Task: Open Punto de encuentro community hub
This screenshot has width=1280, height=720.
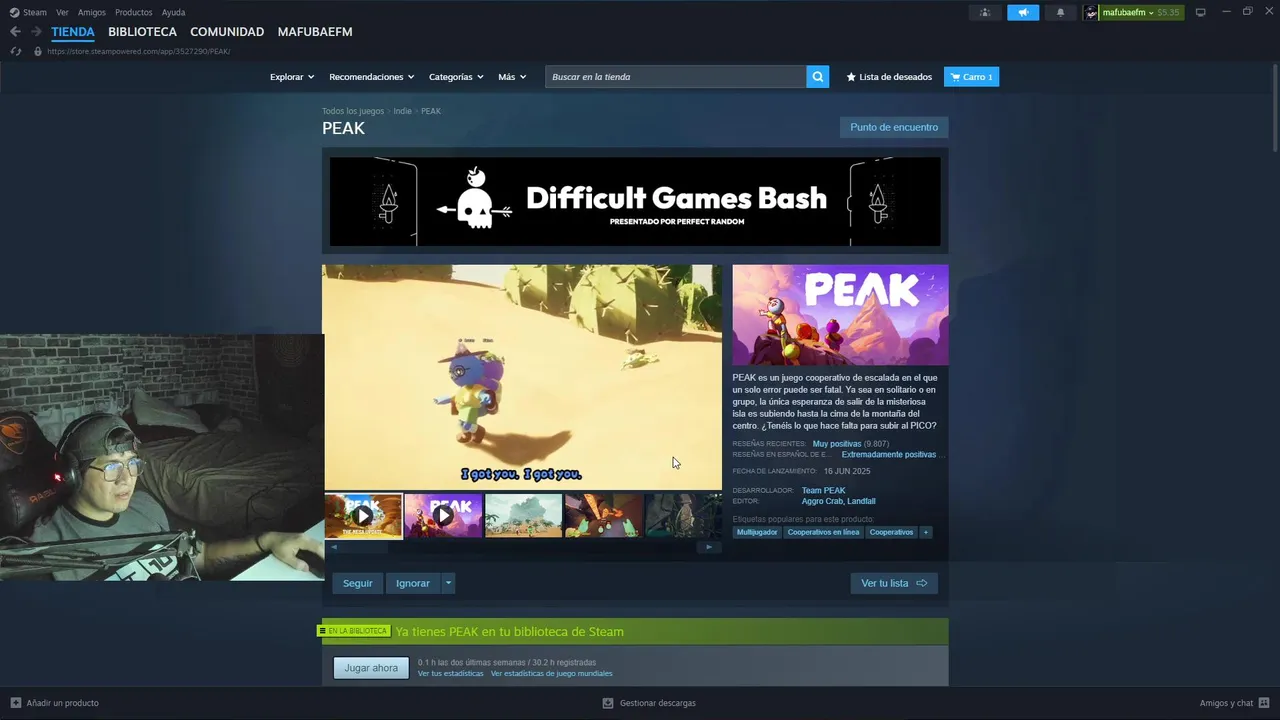Action: coord(894,127)
